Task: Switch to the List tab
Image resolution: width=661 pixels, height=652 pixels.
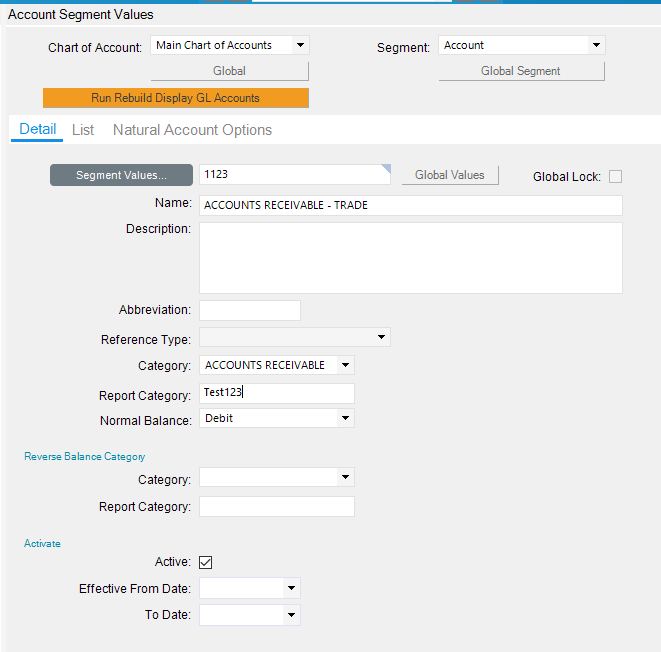Action: click(83, 130)
